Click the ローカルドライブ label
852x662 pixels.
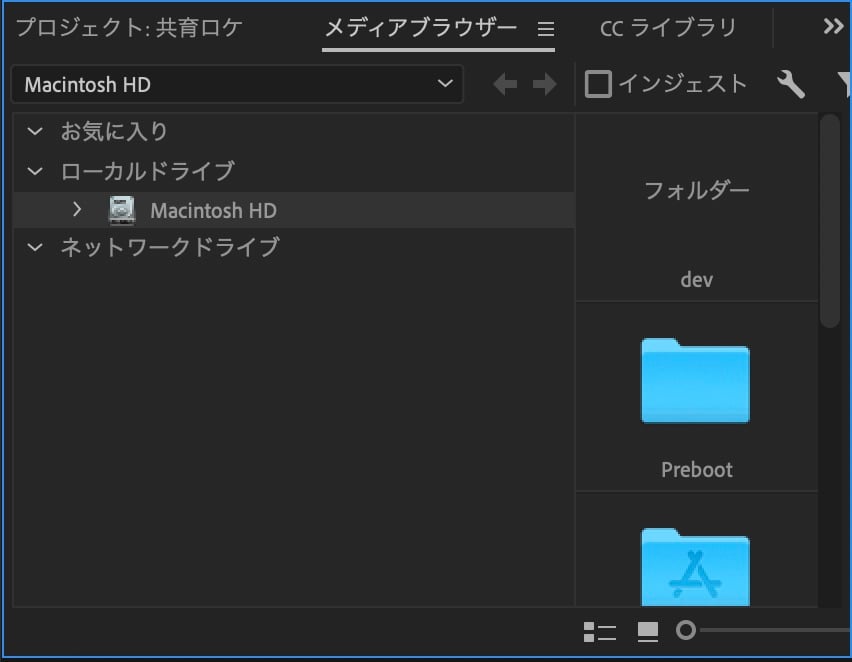point(148,171)
